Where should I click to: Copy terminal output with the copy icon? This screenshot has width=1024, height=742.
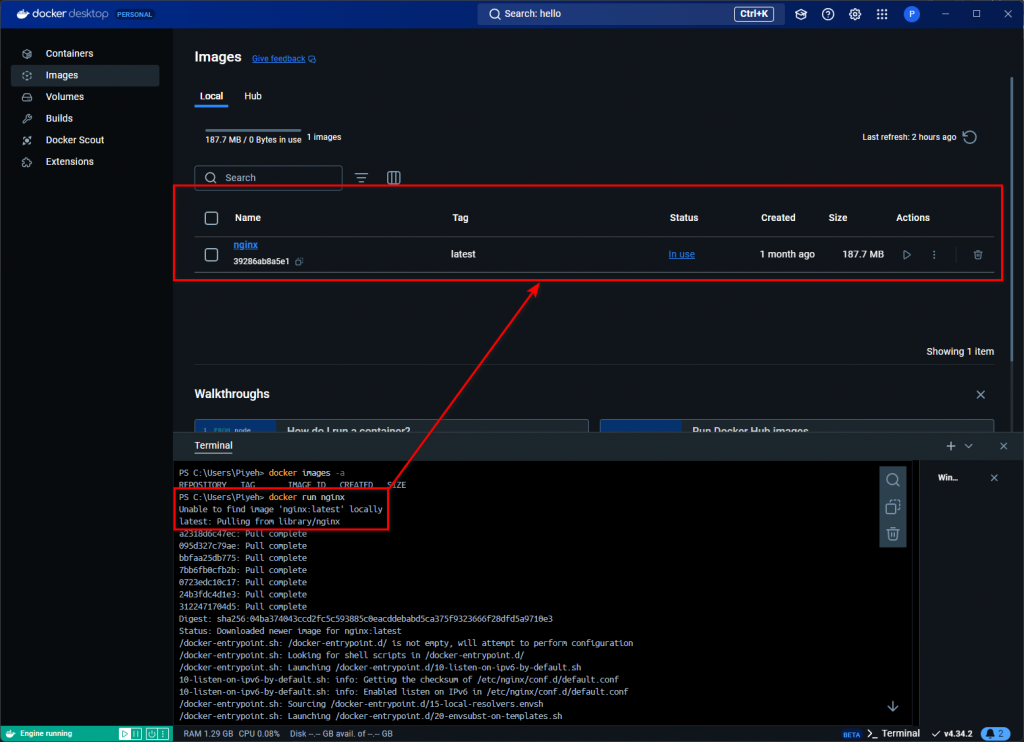[x=893, y=507]
